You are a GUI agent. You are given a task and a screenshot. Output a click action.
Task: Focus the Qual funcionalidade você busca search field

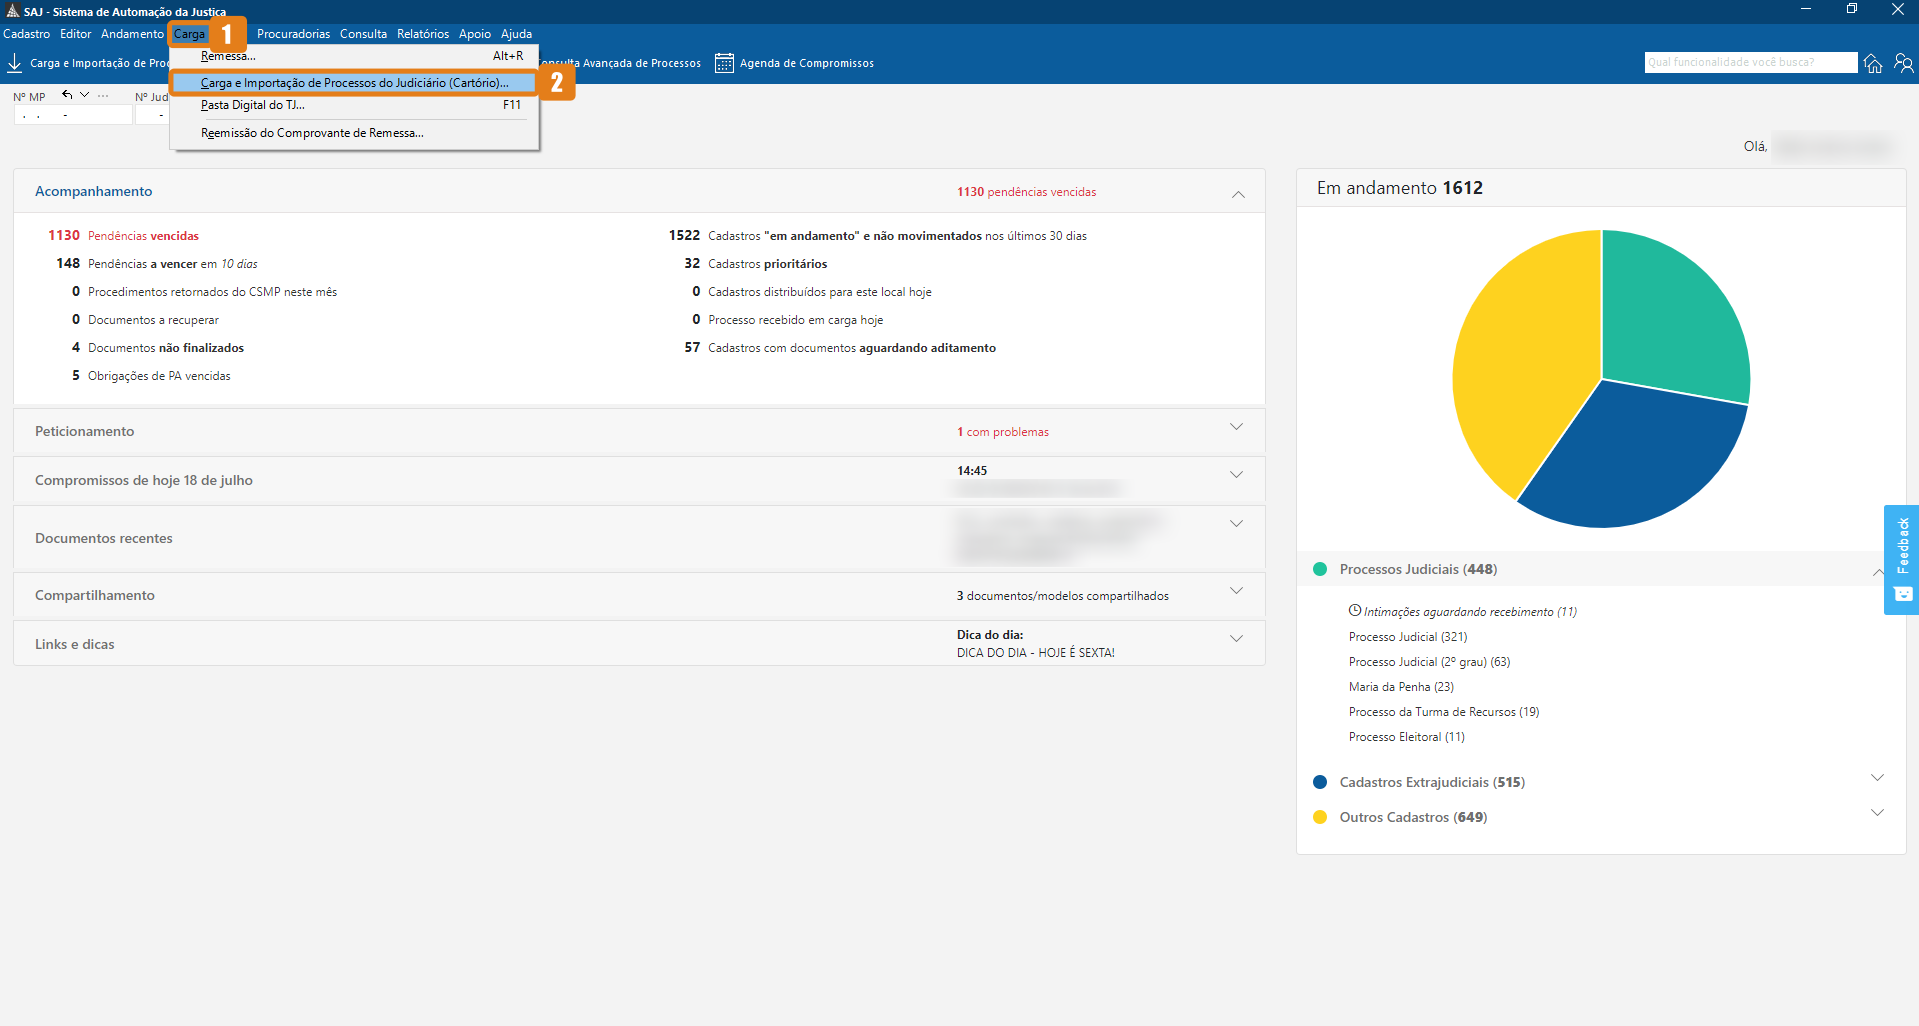[1750, 62]
